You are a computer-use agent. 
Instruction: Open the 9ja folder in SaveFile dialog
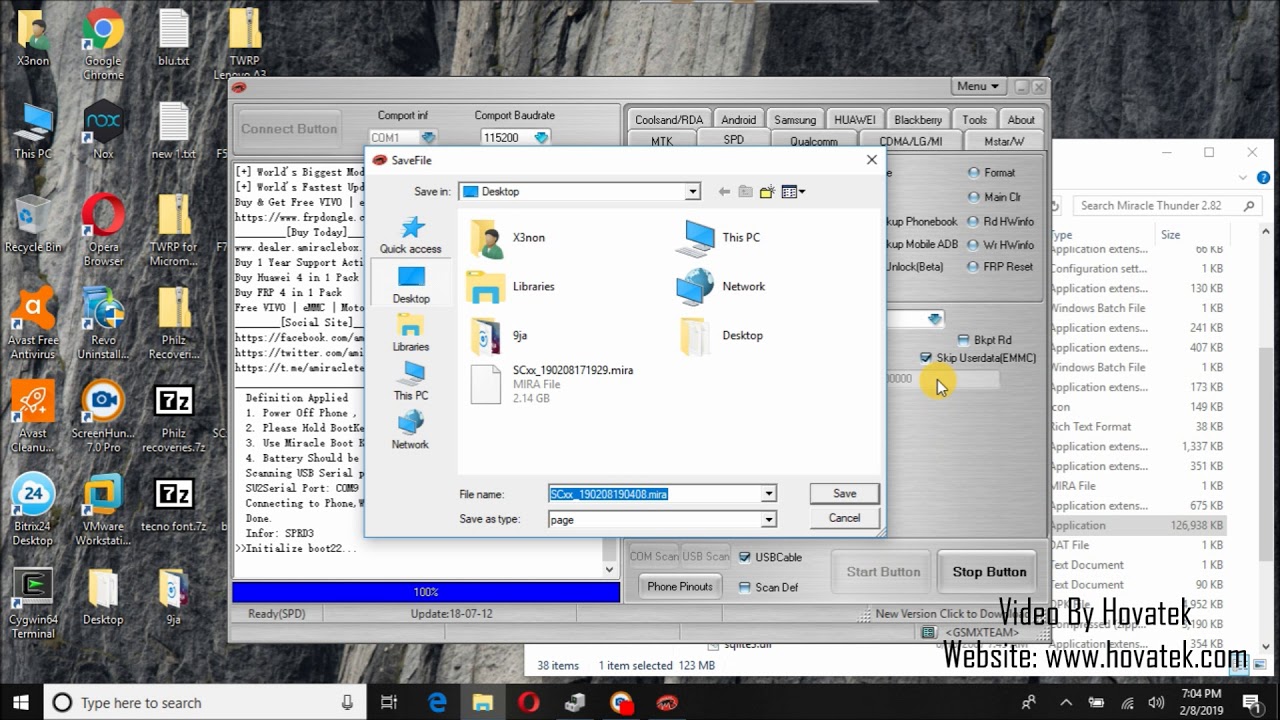(500, 336)
